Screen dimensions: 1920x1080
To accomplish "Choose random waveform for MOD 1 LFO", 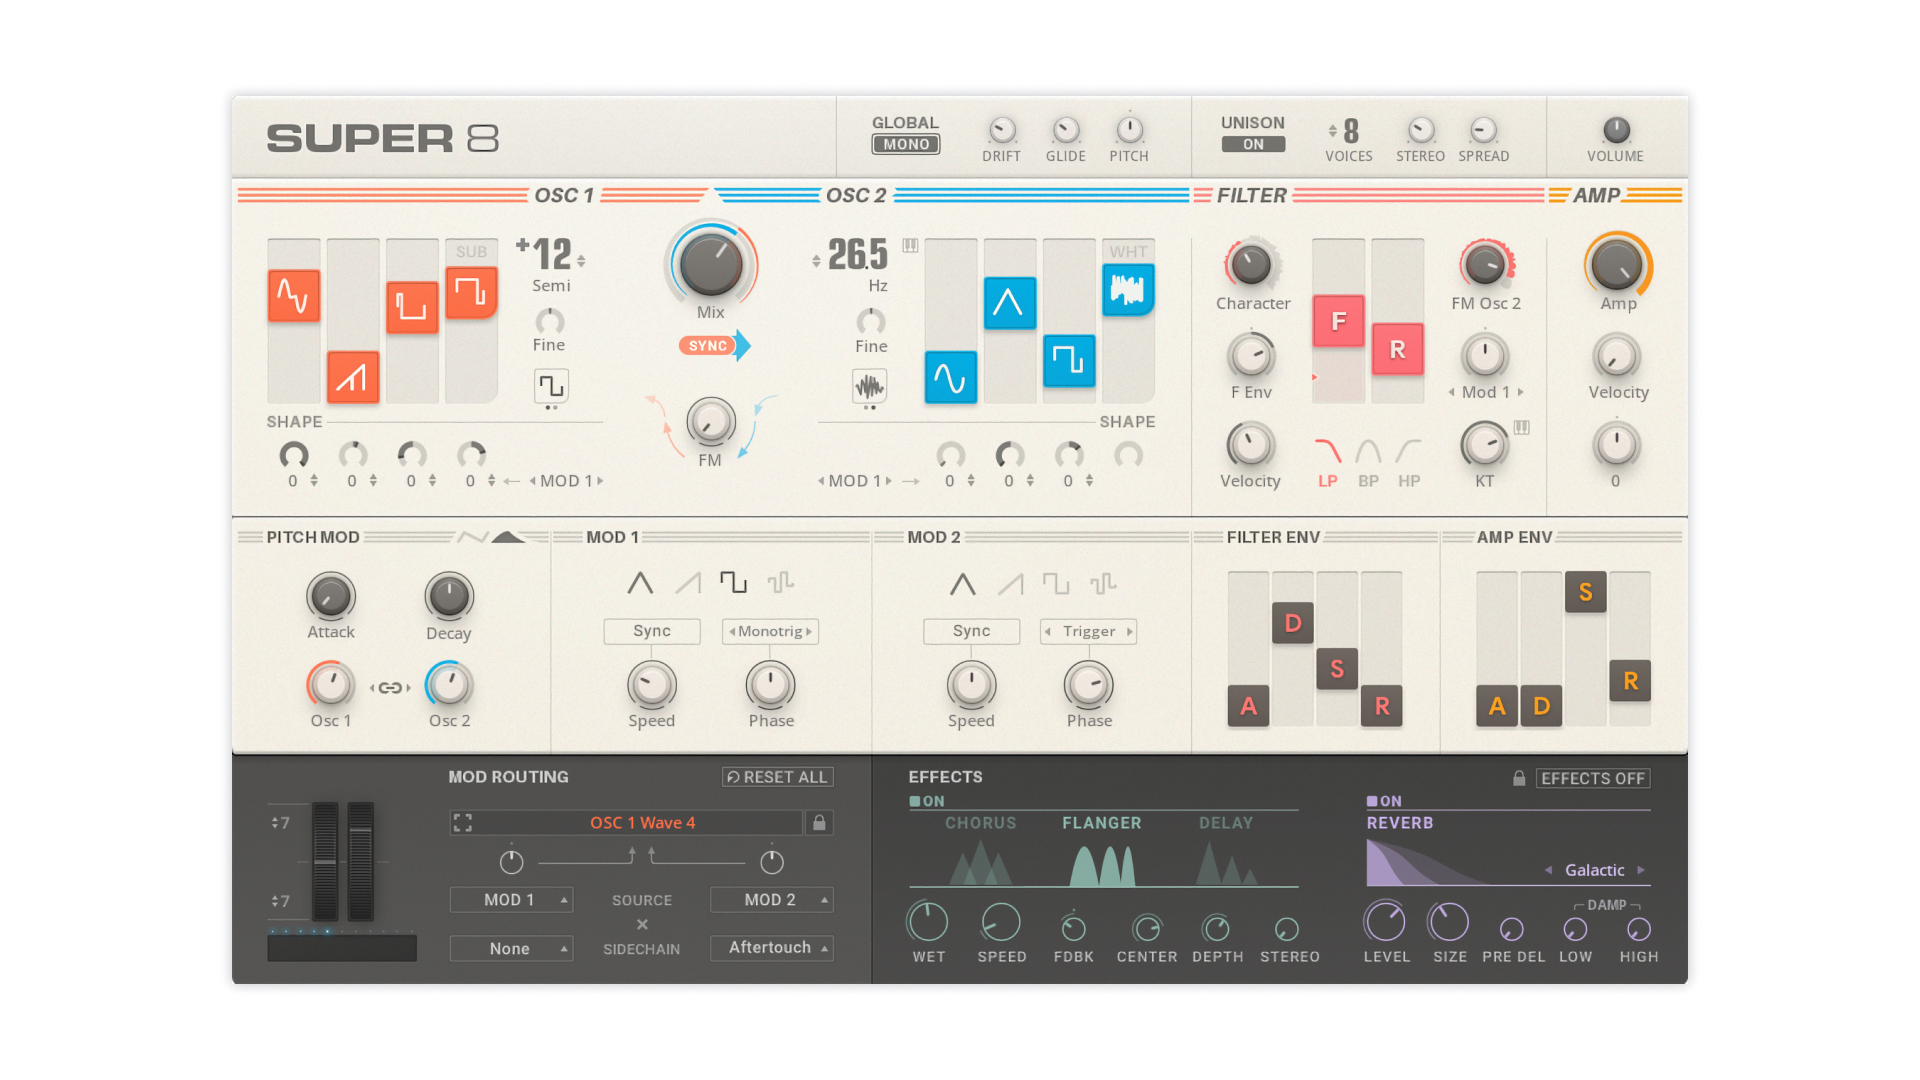I will tap(781, 582).
